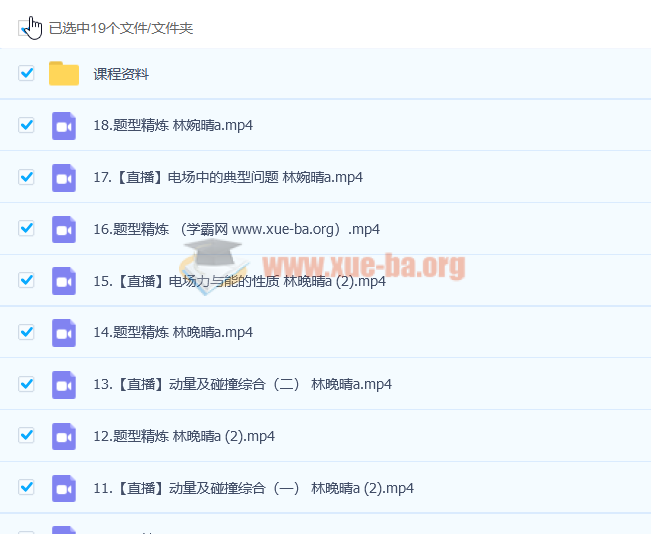Click video icon for 15.【直播】电场力与能的性质

tap(64, 281)
